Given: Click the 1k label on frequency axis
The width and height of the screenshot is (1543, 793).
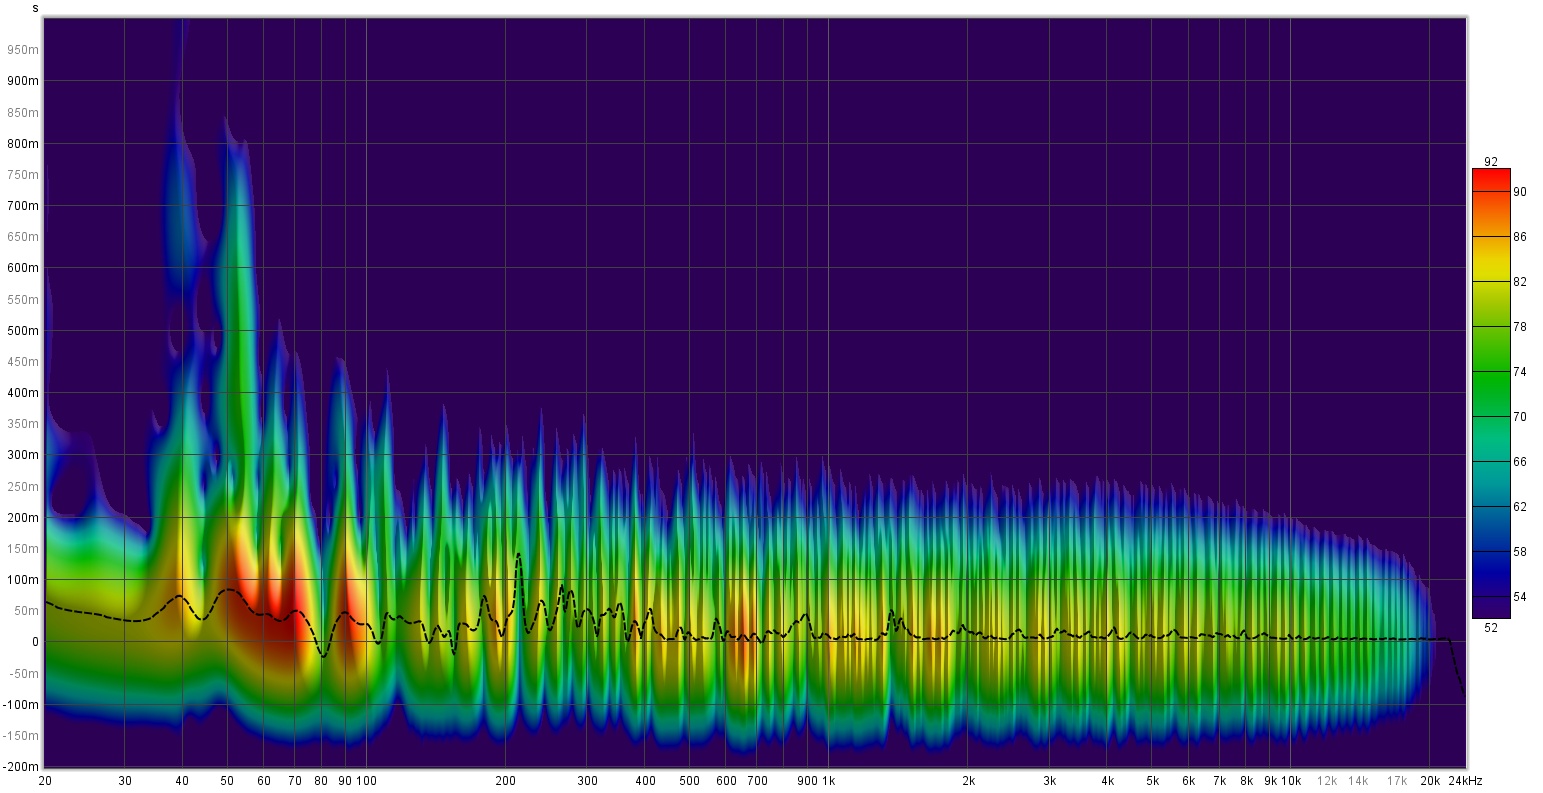Looking at the screenshot, I should [x=829, y=780].
